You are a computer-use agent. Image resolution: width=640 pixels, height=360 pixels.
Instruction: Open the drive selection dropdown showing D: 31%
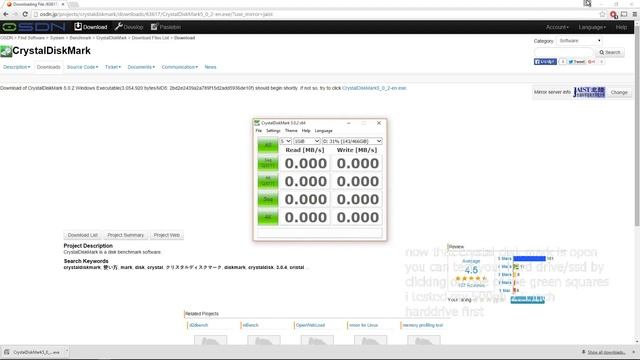click(x=352, y=141)
